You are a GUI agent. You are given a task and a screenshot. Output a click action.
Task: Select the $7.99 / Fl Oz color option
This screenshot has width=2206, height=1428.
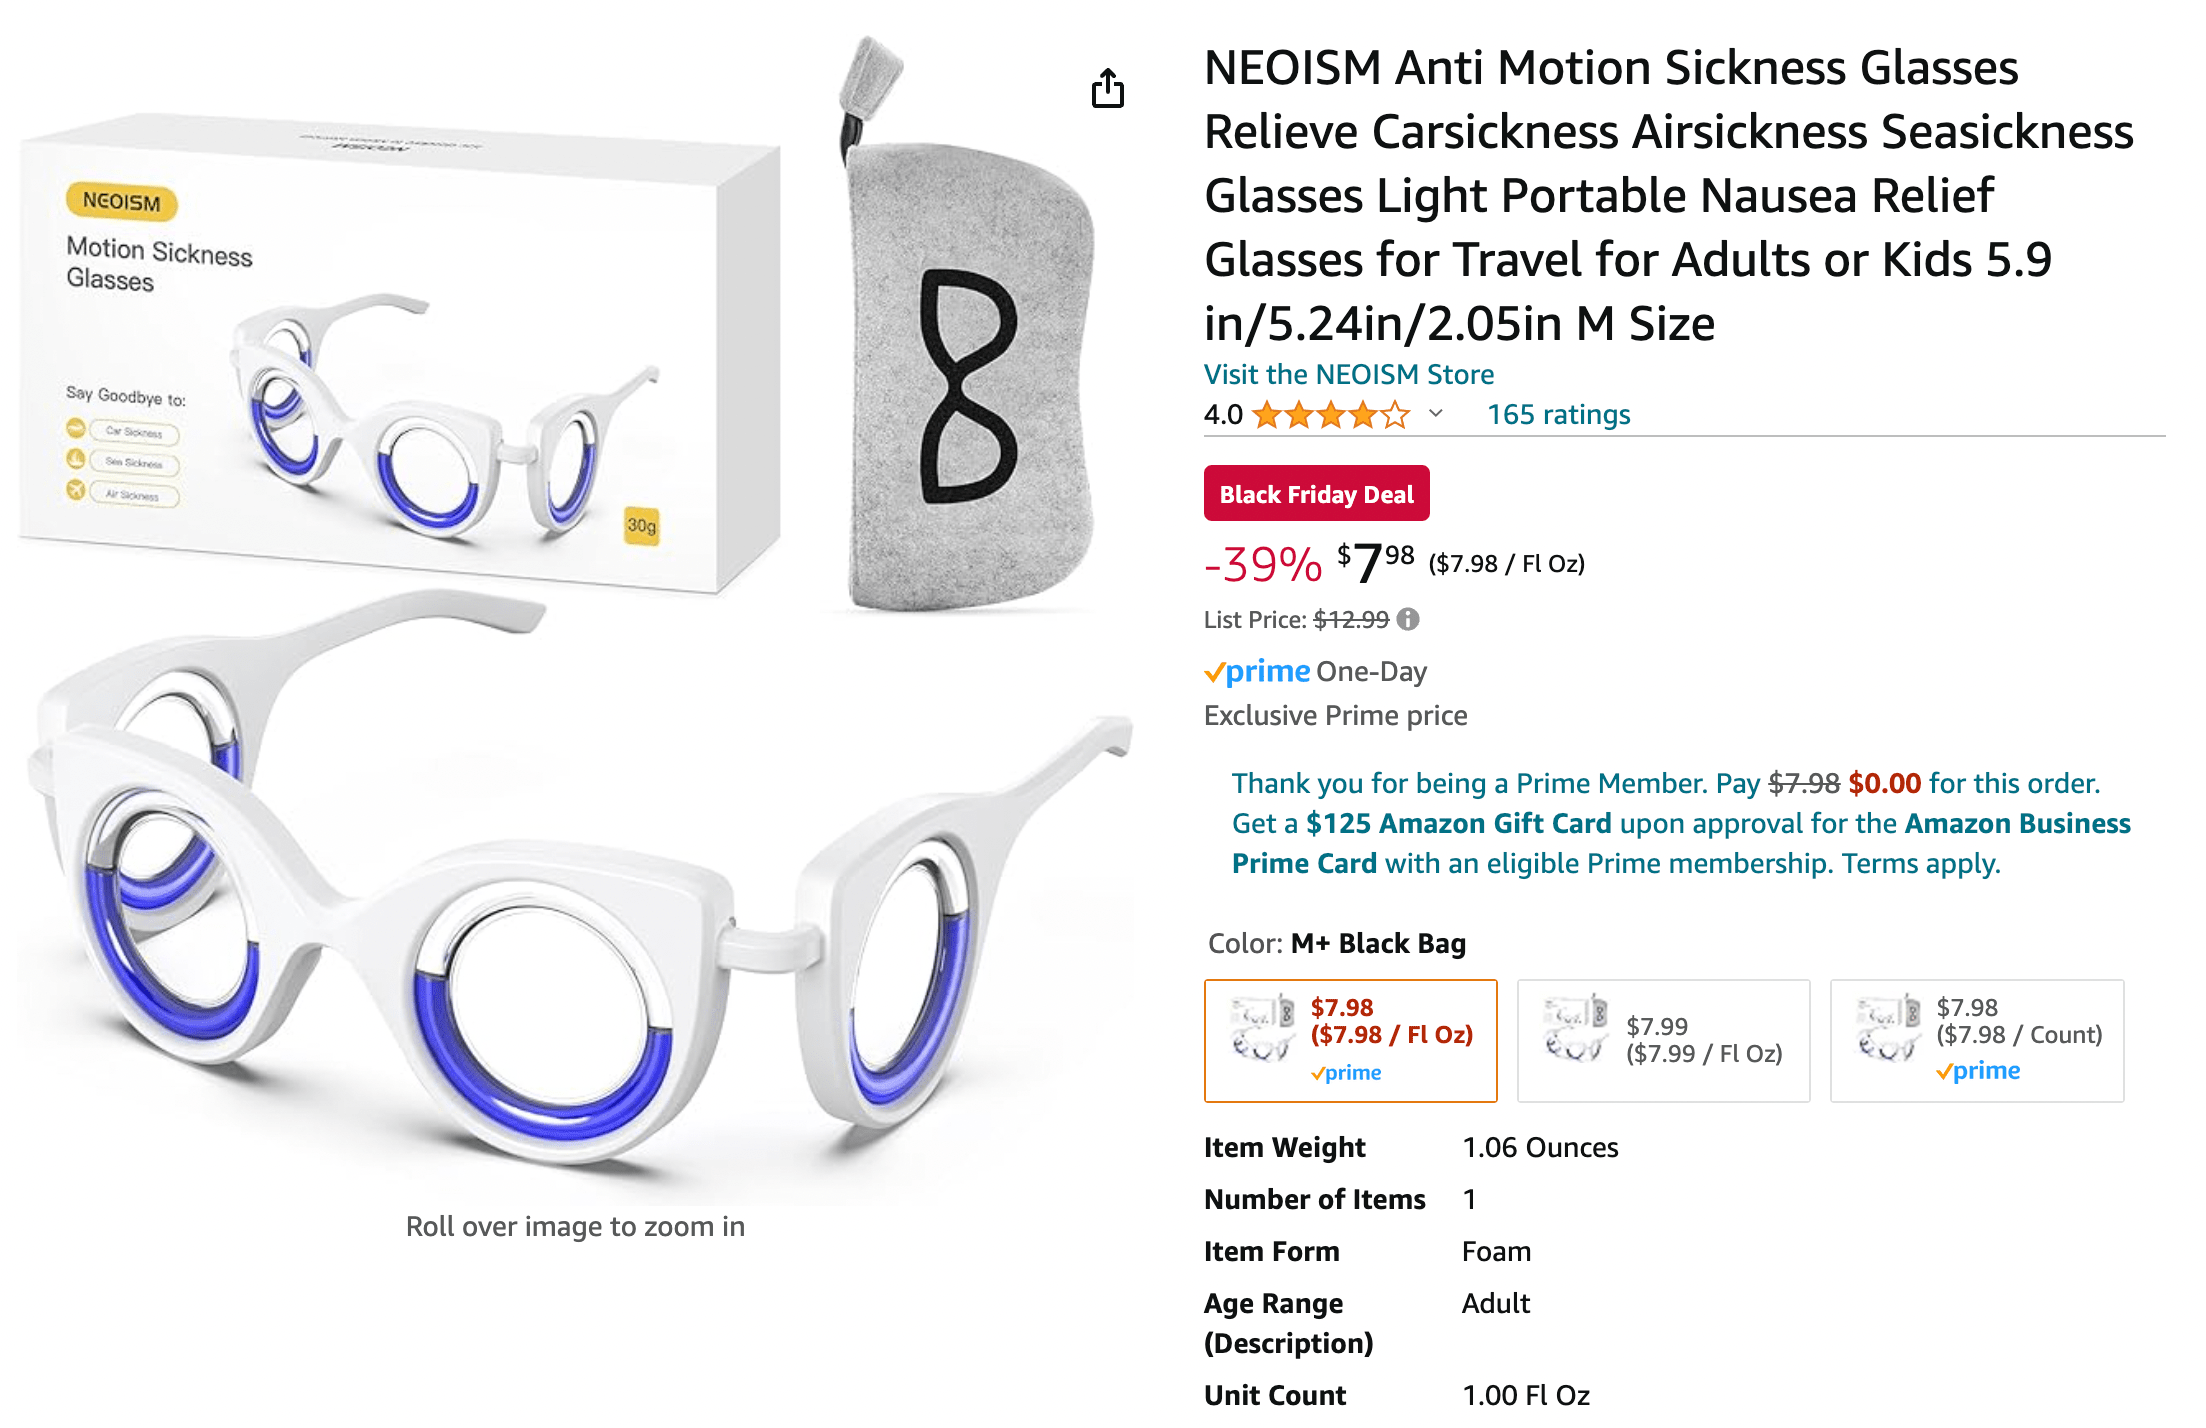pos(1663,1040)
